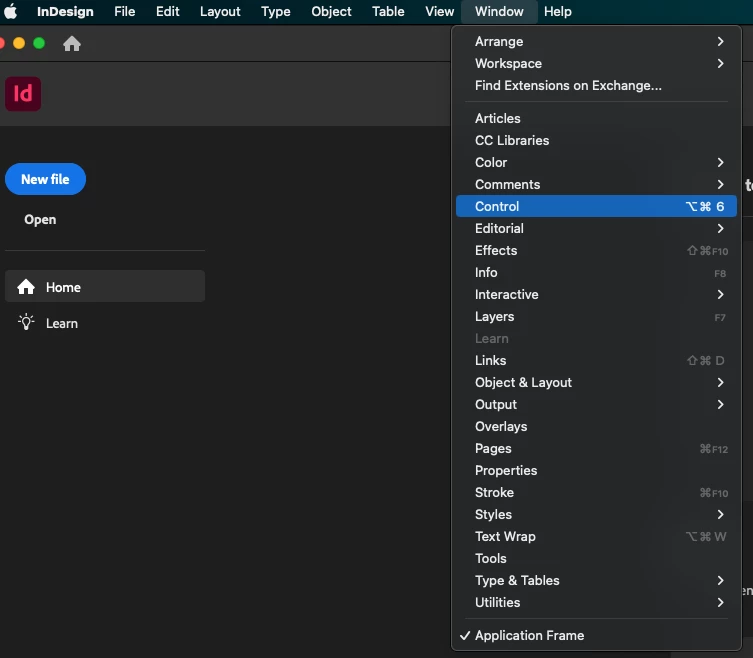This screenshot has height=658, width=753.
Task: Open the Layers panel
Action: pos(596,317)
